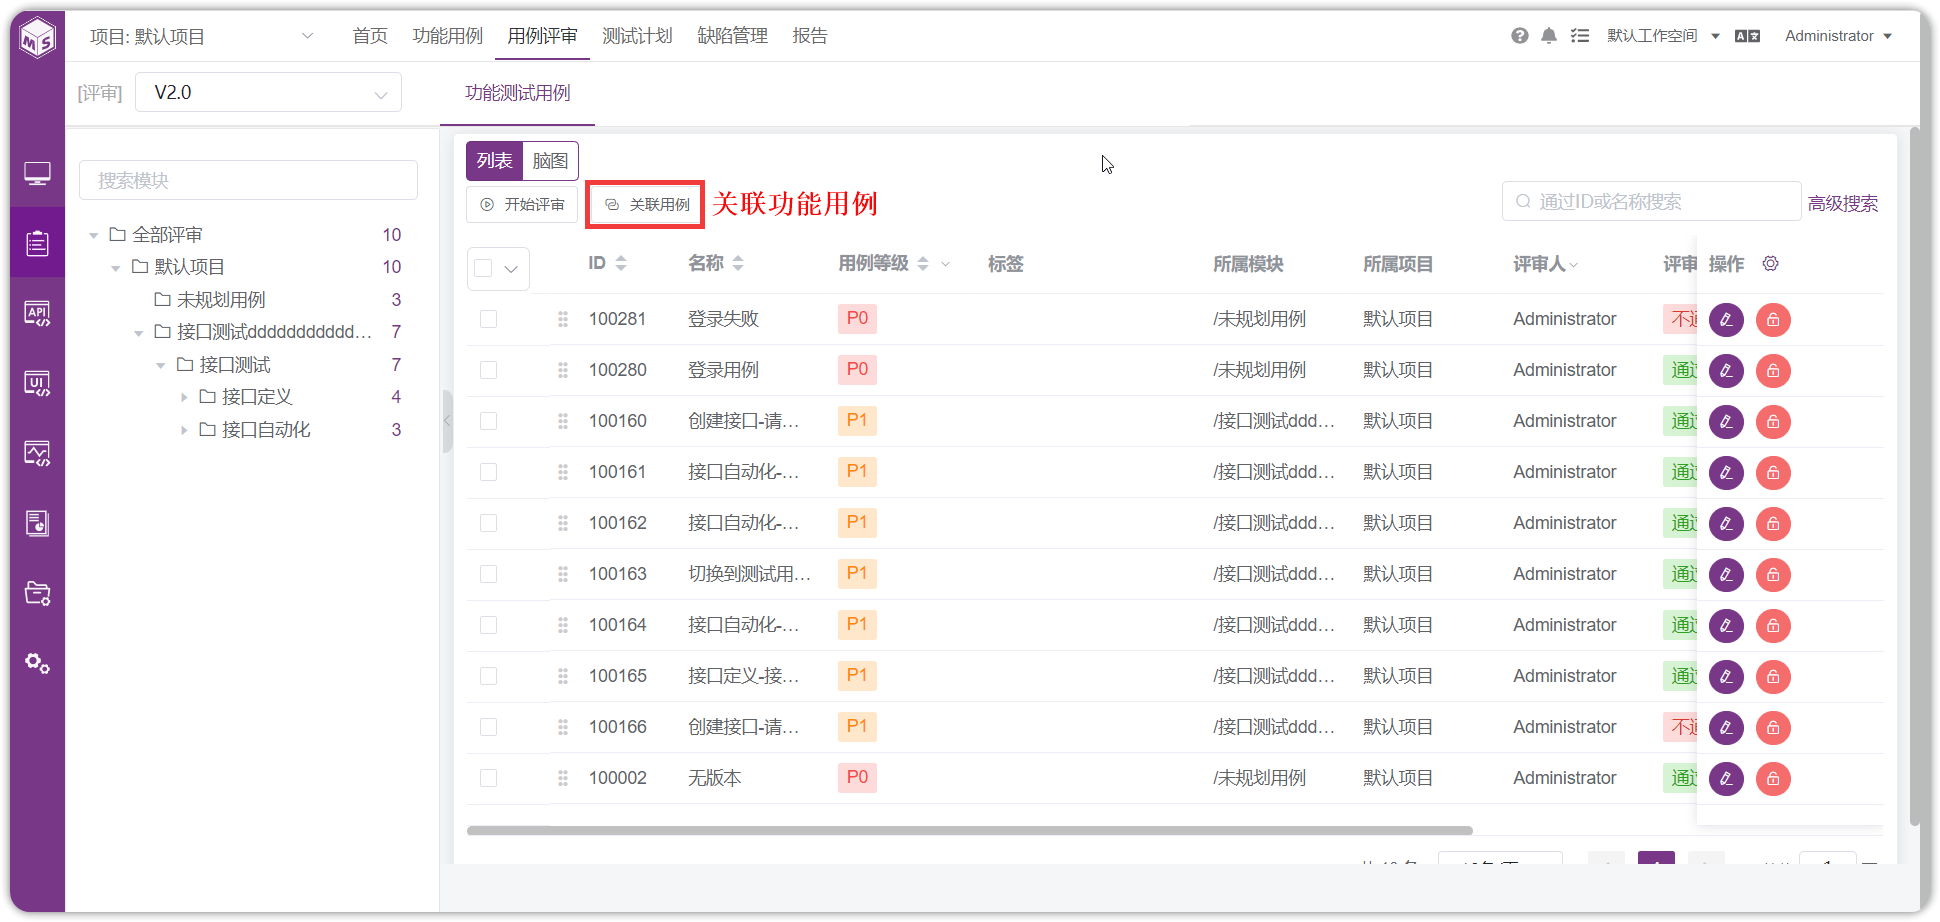Open project settings folder icon in sidebar
1940x922 pixels.
[37, 593]
